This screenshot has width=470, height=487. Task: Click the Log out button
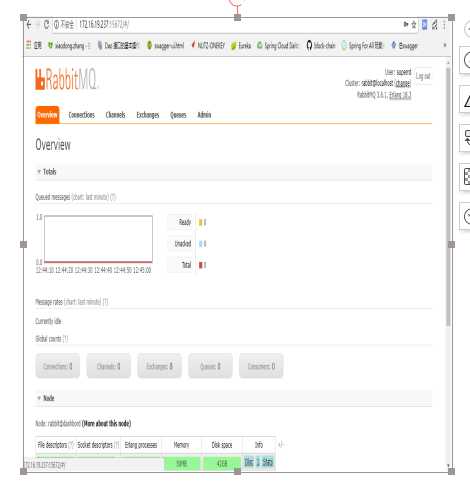click(423, 76)
